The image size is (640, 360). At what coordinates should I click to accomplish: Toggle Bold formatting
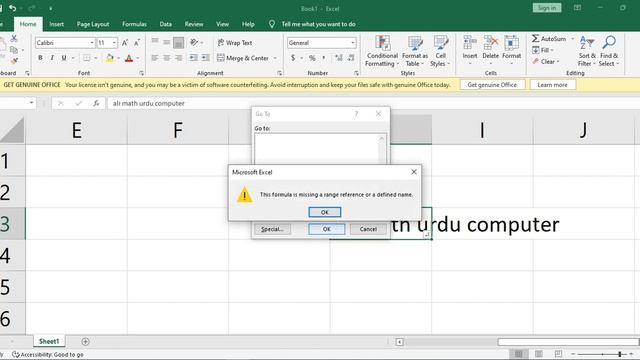(40, 58)
